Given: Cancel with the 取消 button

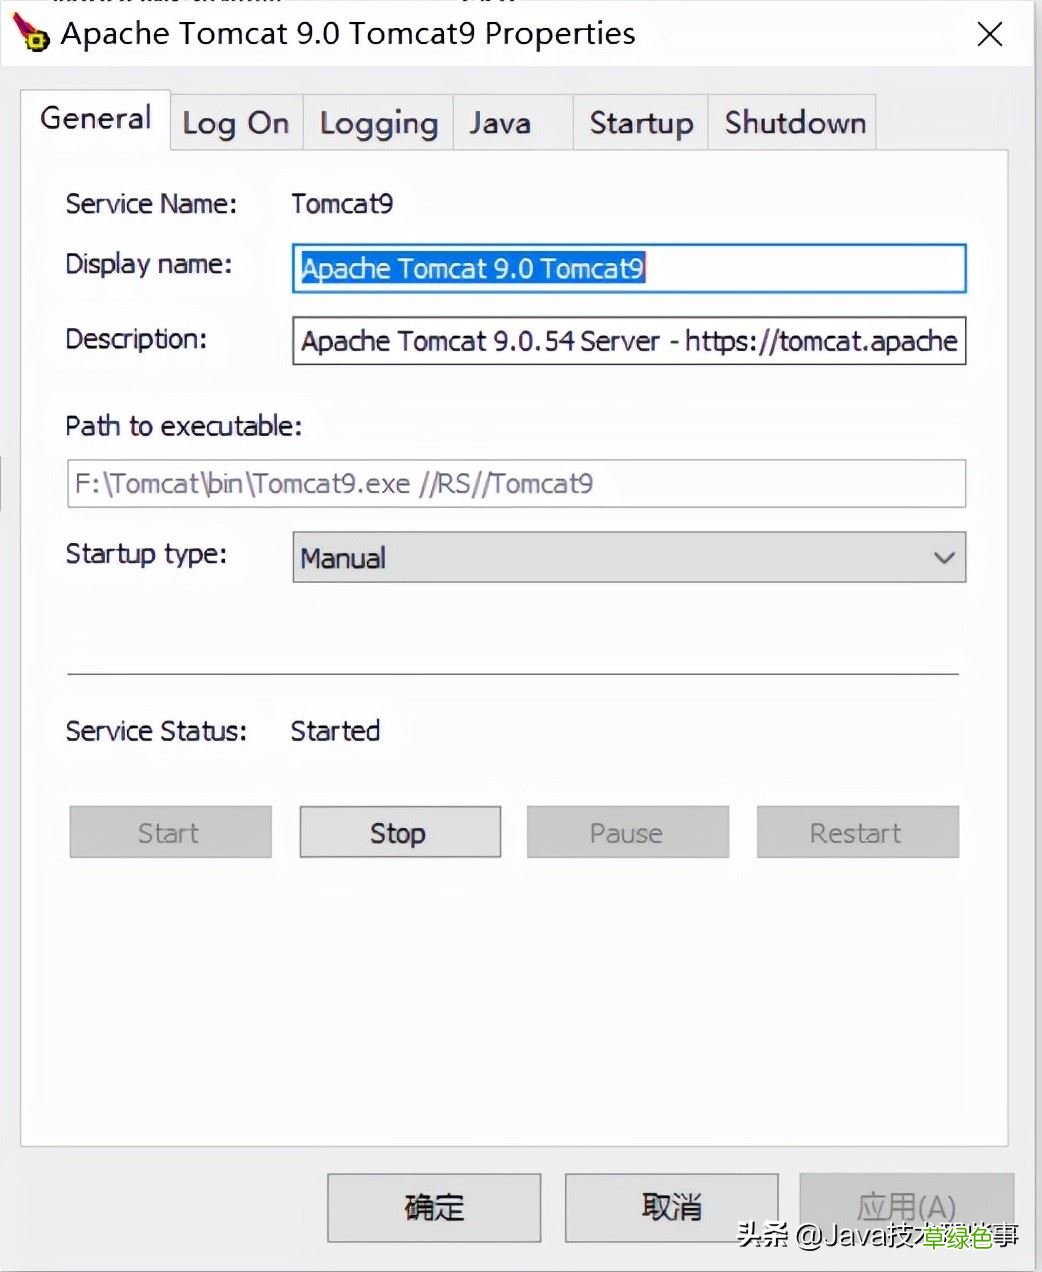Looking at the screenshot, I should [671, 1207].
